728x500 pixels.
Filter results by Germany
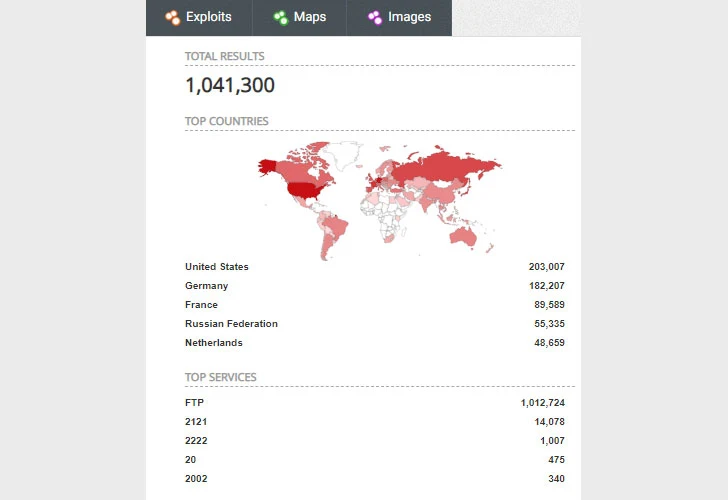[207, 286]
